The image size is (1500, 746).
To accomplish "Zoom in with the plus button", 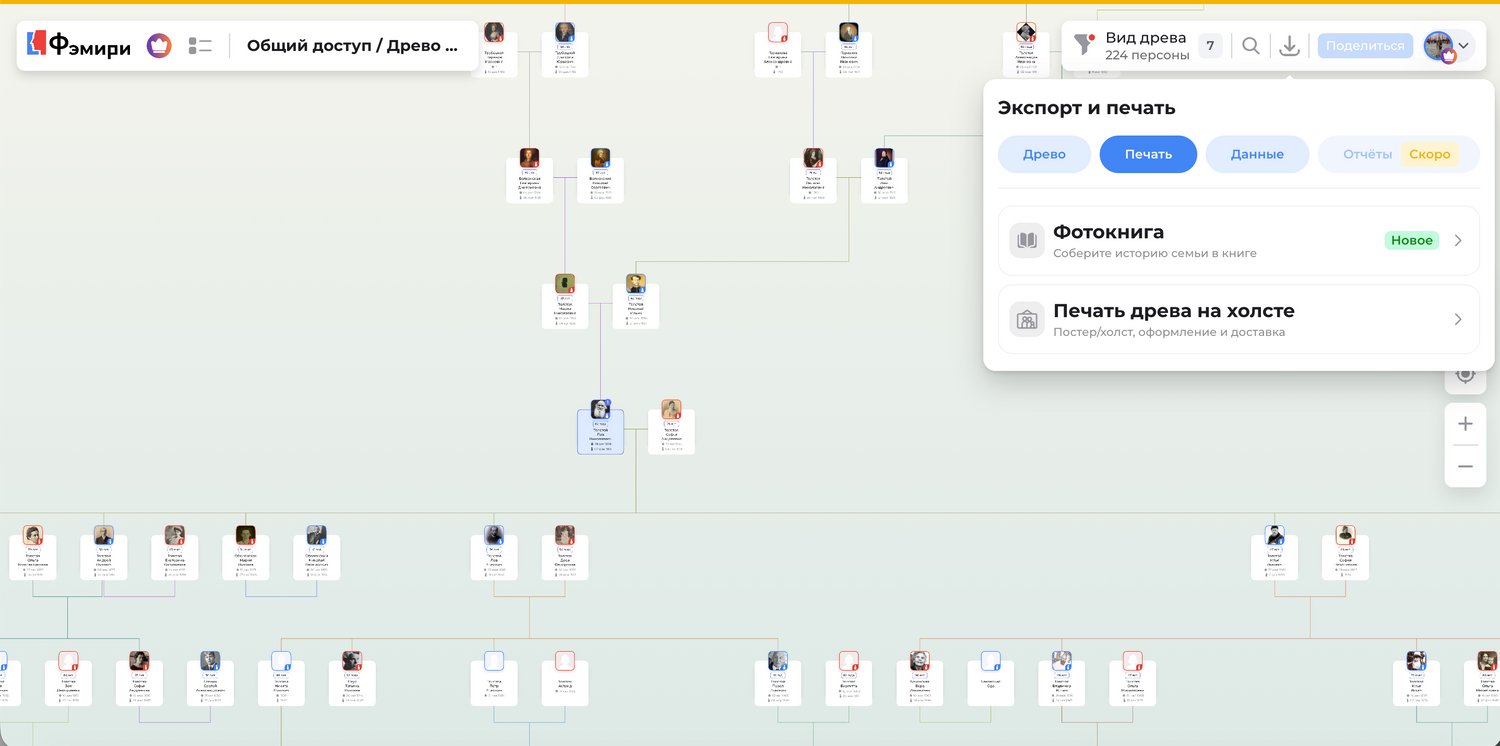I will point(1465,424).
